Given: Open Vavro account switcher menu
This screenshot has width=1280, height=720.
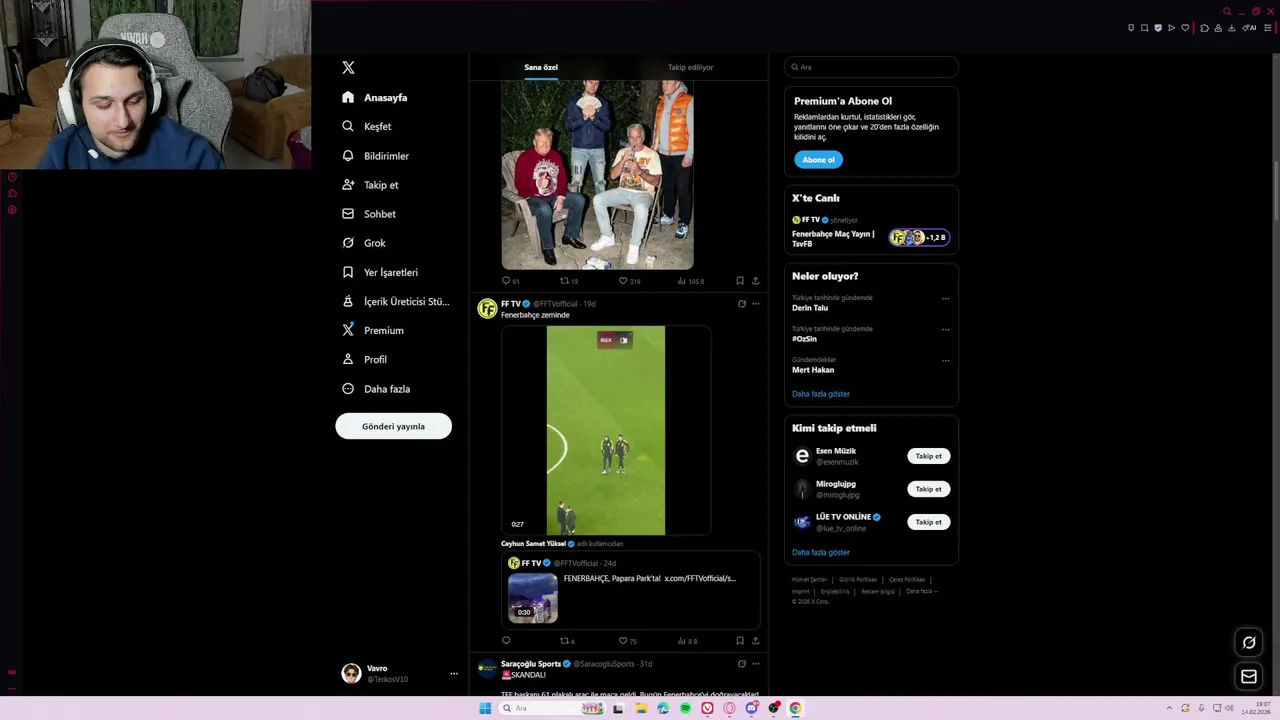Looking at the screenshot, I should click(x=399, y=673).
